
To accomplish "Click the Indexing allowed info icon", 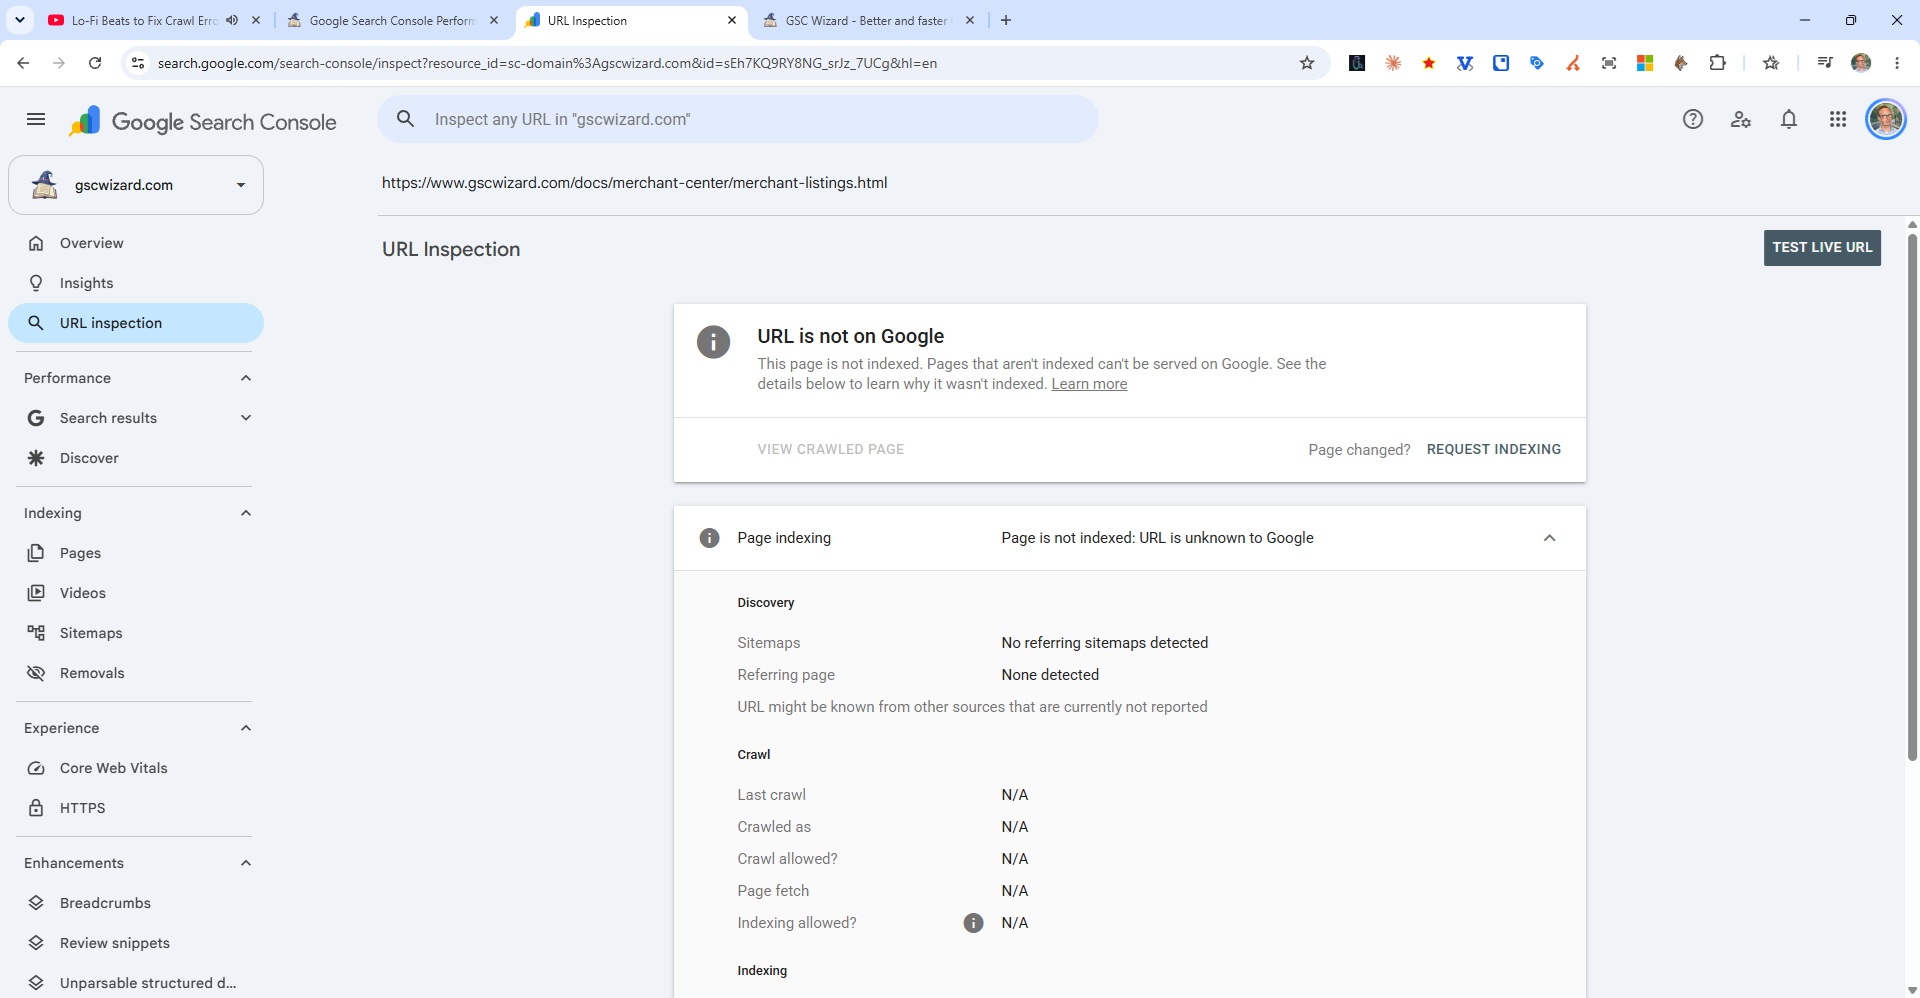I will (973, 923).
